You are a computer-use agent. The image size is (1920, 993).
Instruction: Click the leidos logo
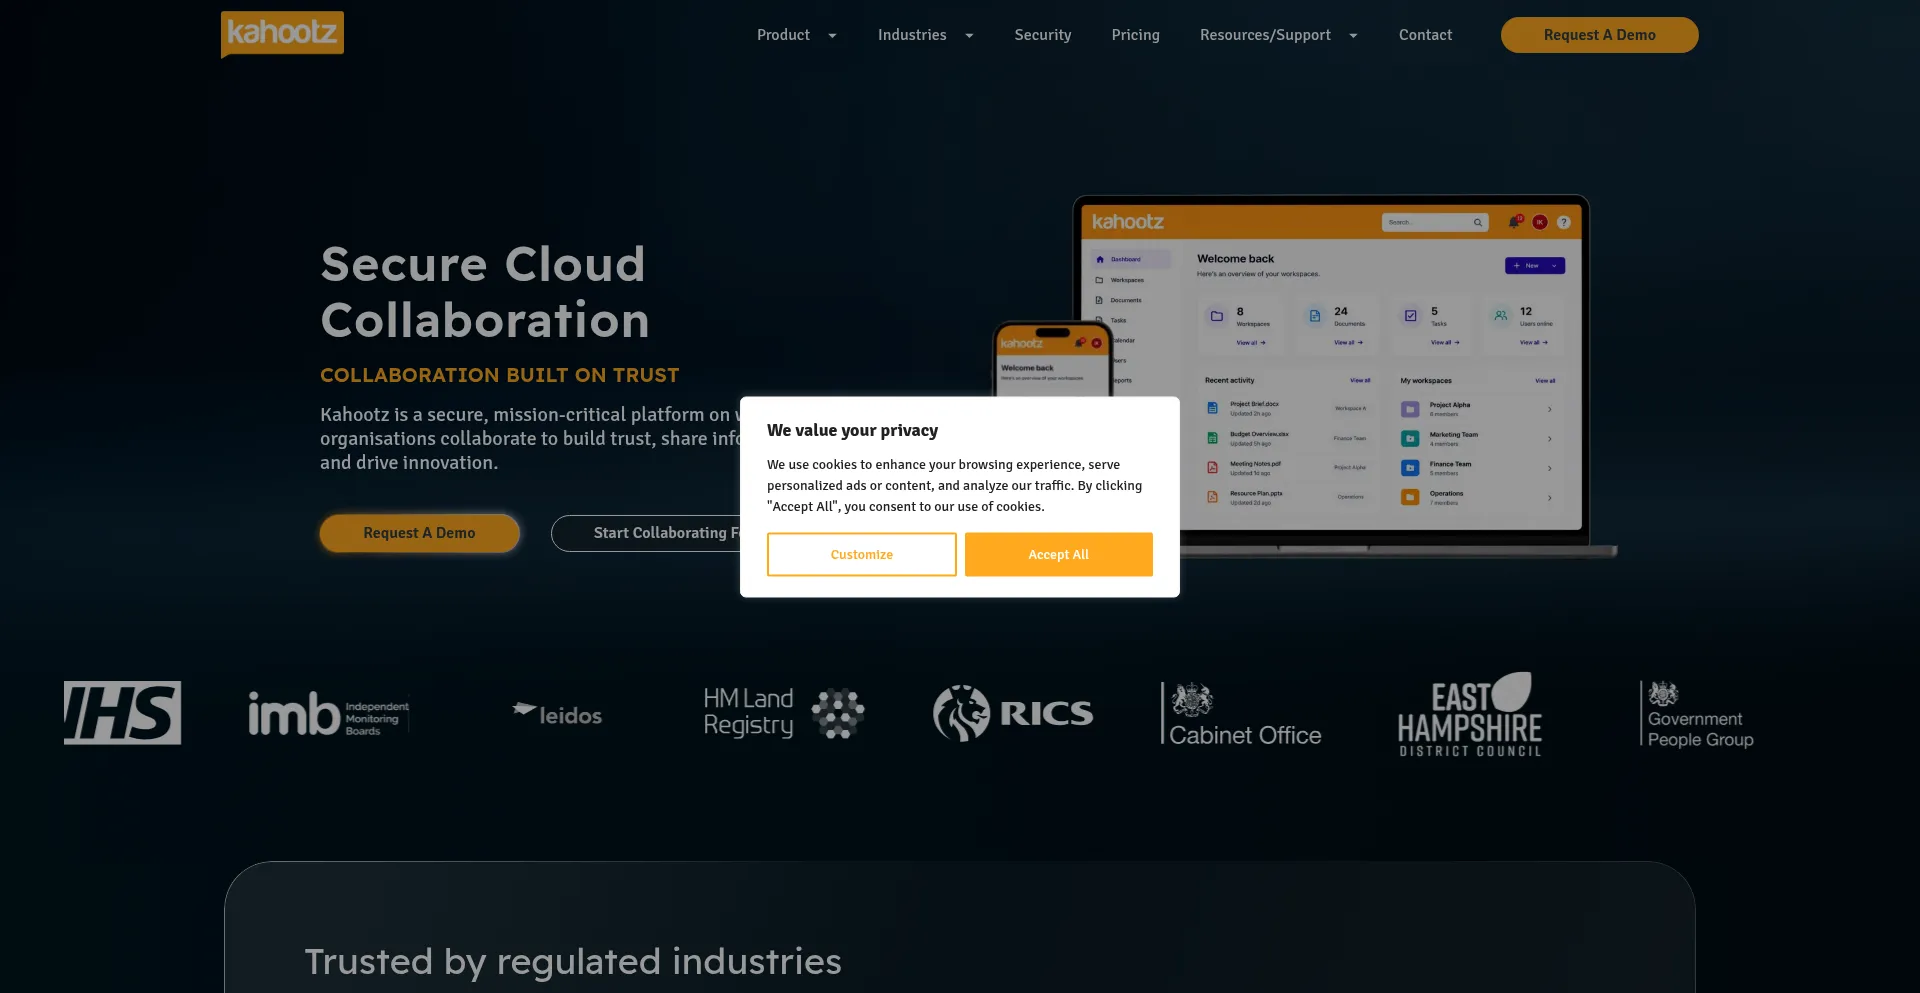[x=557, y=714]
